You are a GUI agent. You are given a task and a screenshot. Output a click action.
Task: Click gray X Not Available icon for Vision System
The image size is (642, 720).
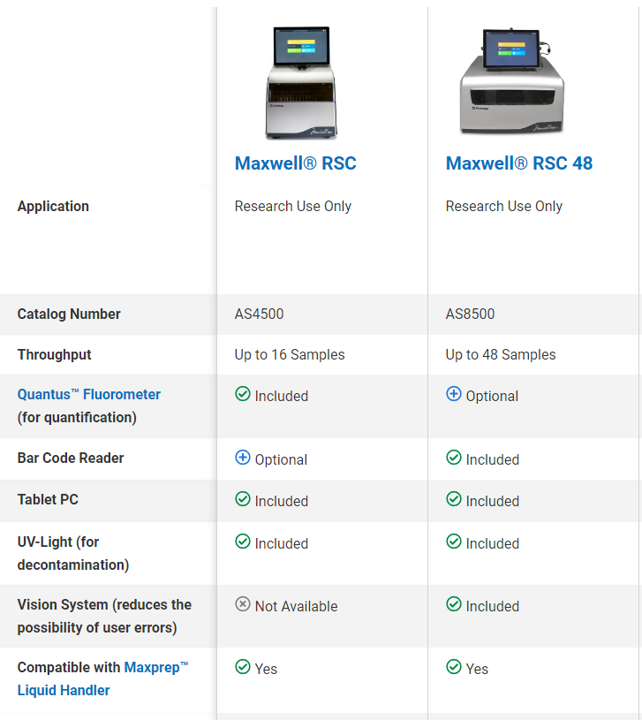(x=242, y=604)
